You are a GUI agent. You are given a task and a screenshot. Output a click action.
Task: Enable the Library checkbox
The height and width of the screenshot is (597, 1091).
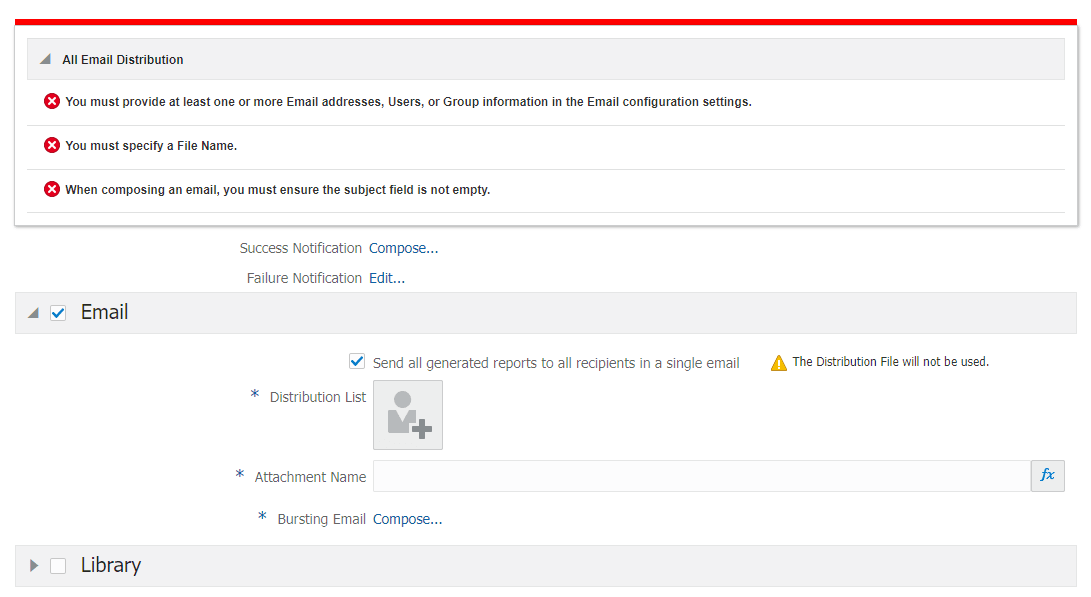[58, 566]
